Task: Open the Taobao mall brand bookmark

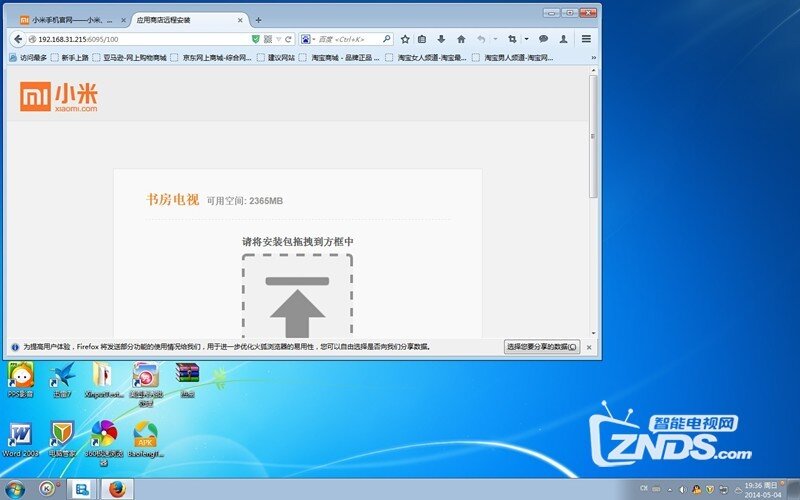Action: [339, 58]
